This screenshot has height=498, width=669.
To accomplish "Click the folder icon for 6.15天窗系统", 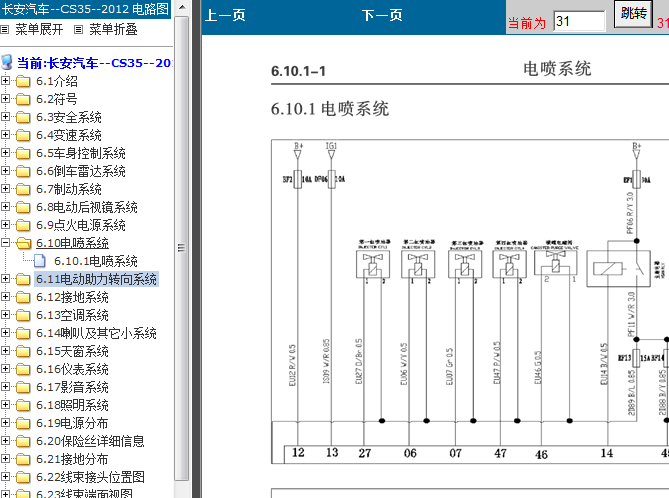I will (23, 351).
